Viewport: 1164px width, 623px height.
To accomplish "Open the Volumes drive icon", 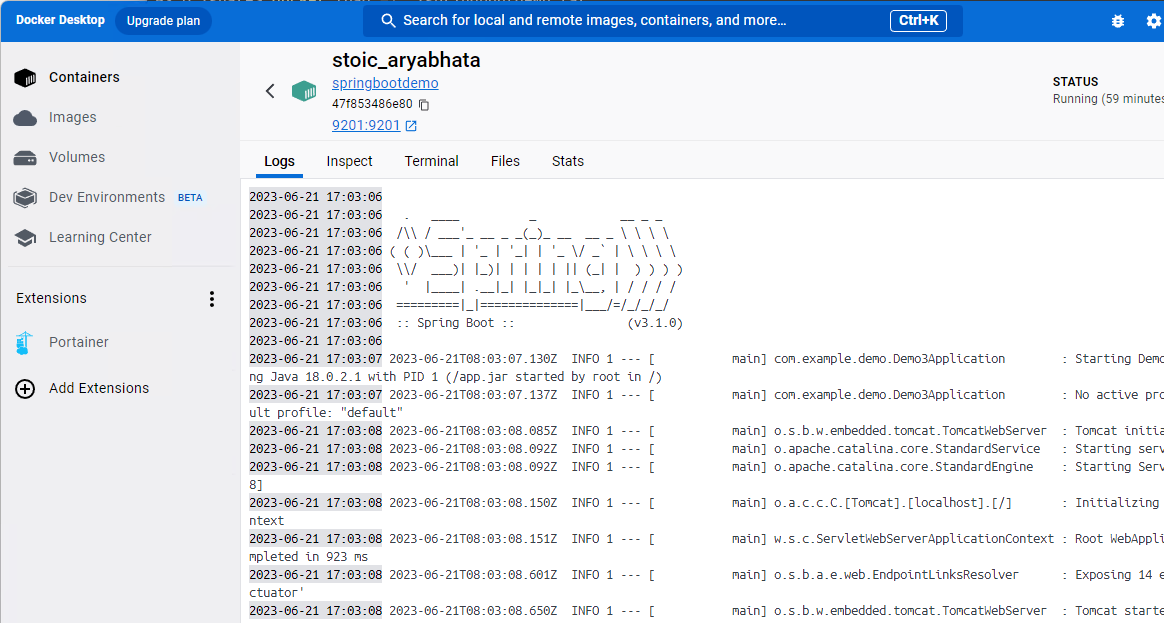I will click(x=25, y=157).
